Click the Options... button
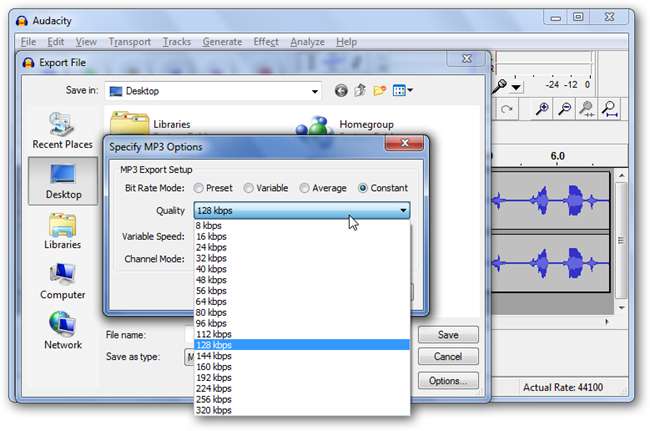The width and height of the screenshot is (650, 431). (447, 380)
